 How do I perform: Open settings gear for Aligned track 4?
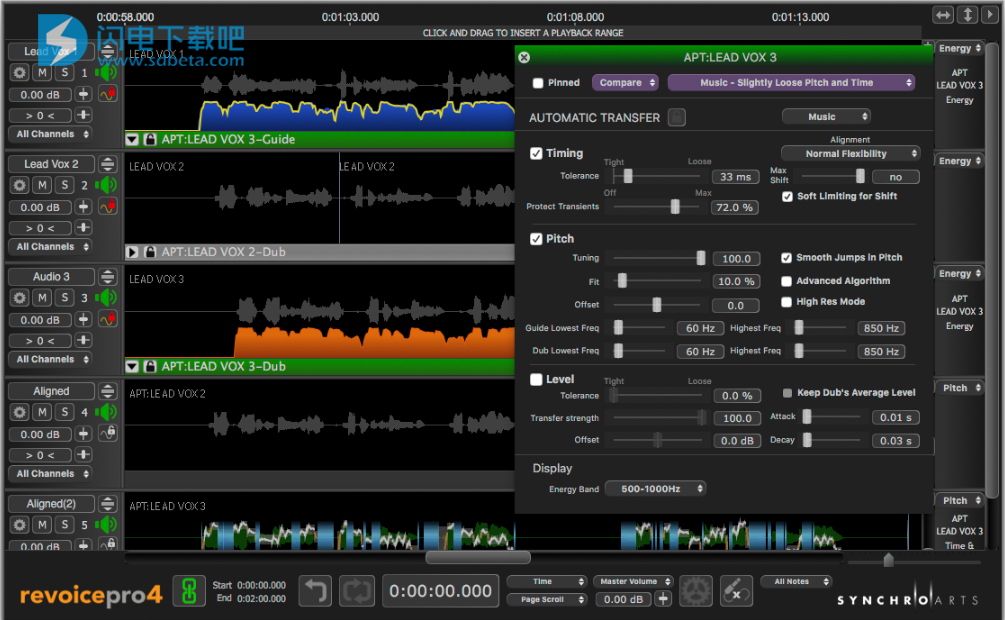pyautogui.click(x=20, y=412)
